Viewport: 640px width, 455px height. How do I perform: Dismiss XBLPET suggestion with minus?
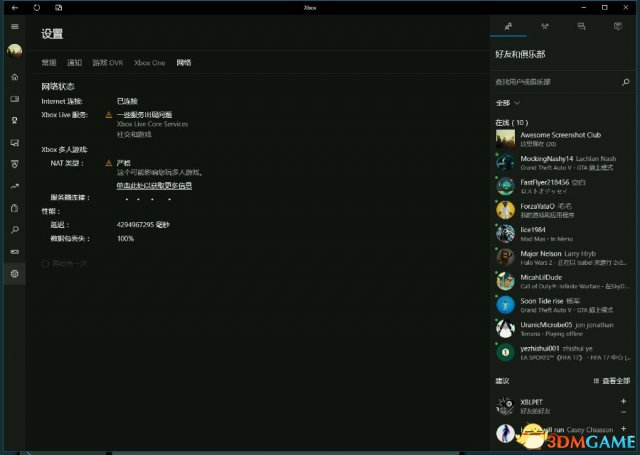pyautogui.click(x=623, y=412)
